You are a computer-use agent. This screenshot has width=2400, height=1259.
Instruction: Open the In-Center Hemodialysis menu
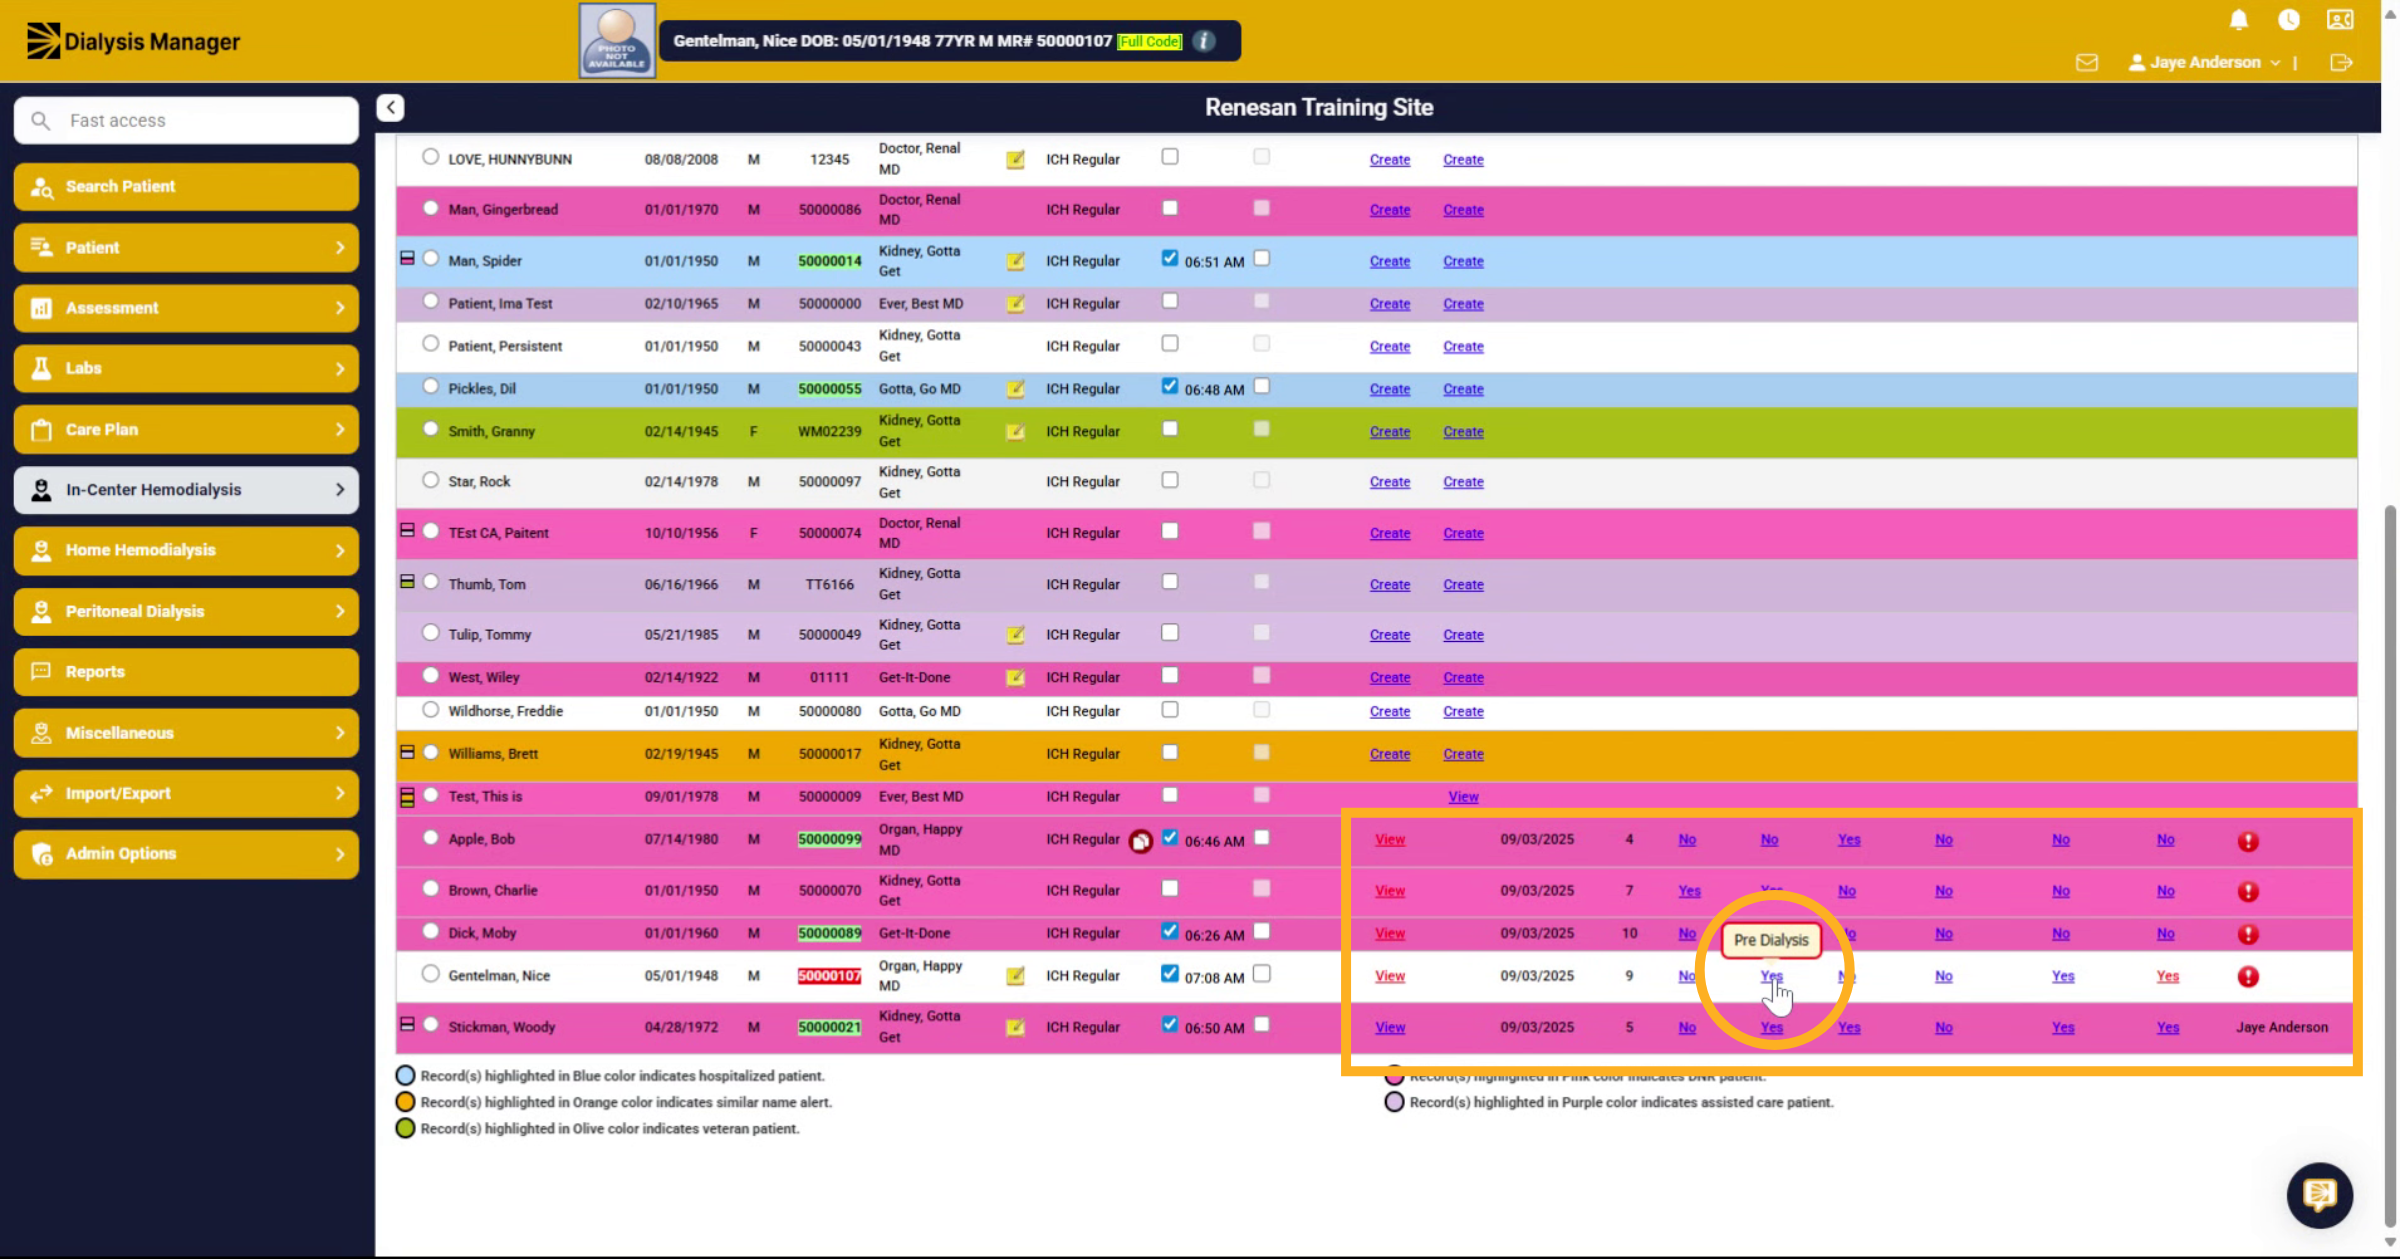(x=187, y=490)
